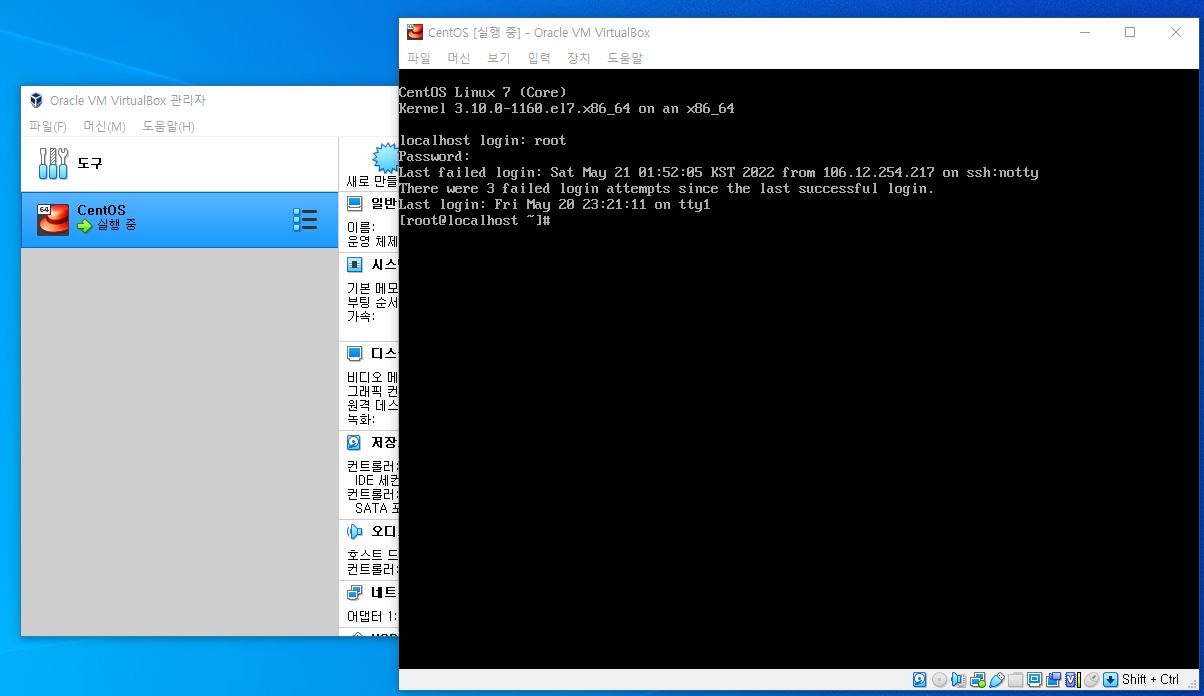Click the display settings icon in VM status bar
1204x696 pixels.
tap(1035, 680)
